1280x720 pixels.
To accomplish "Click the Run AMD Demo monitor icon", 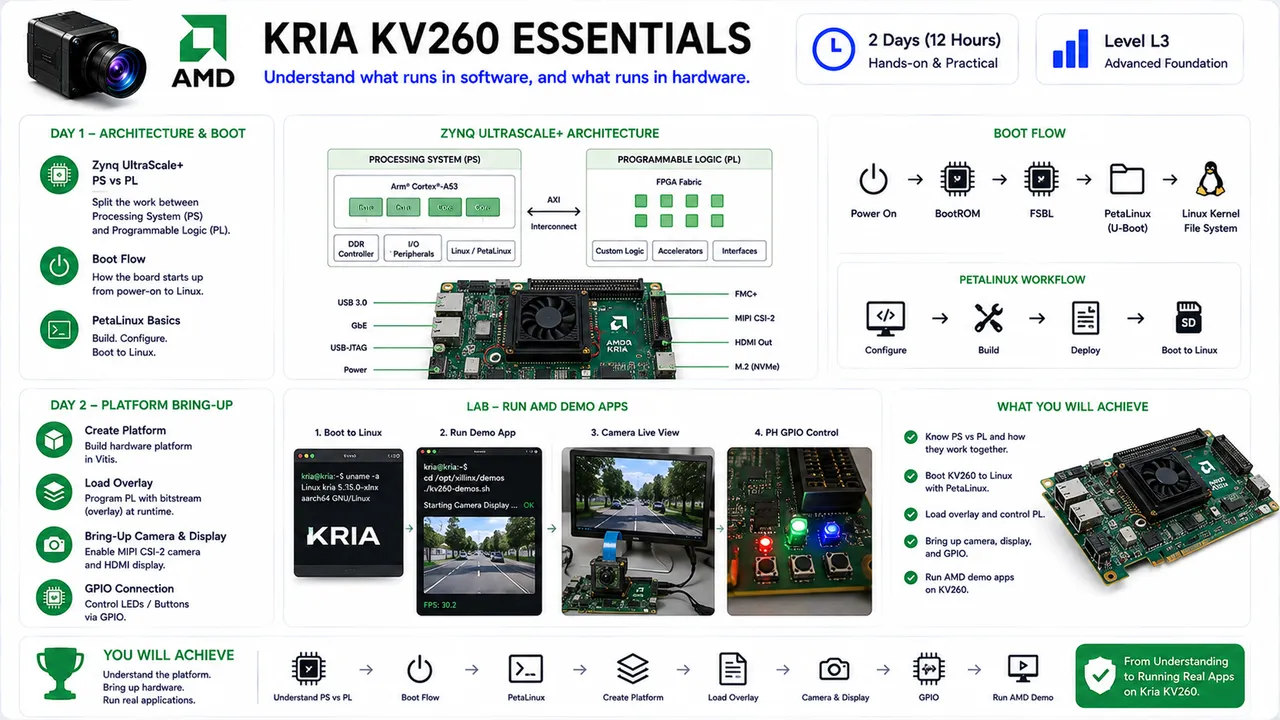I will [x=1022, y=669].
